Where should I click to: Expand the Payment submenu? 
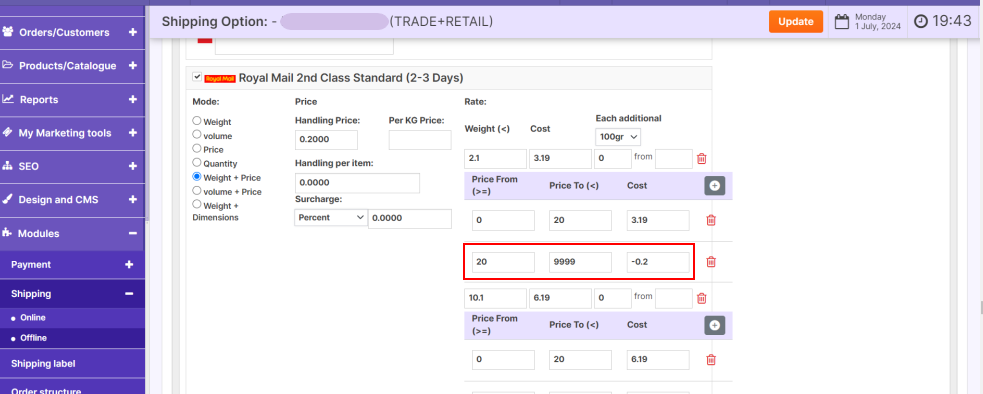pyautogui.click(x=129, y=265)
